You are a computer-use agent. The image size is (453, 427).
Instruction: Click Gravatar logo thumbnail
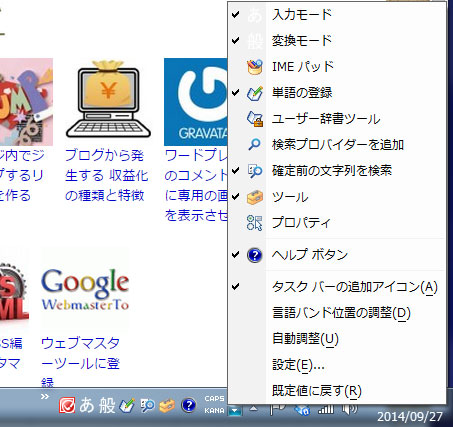coord(196,102)
